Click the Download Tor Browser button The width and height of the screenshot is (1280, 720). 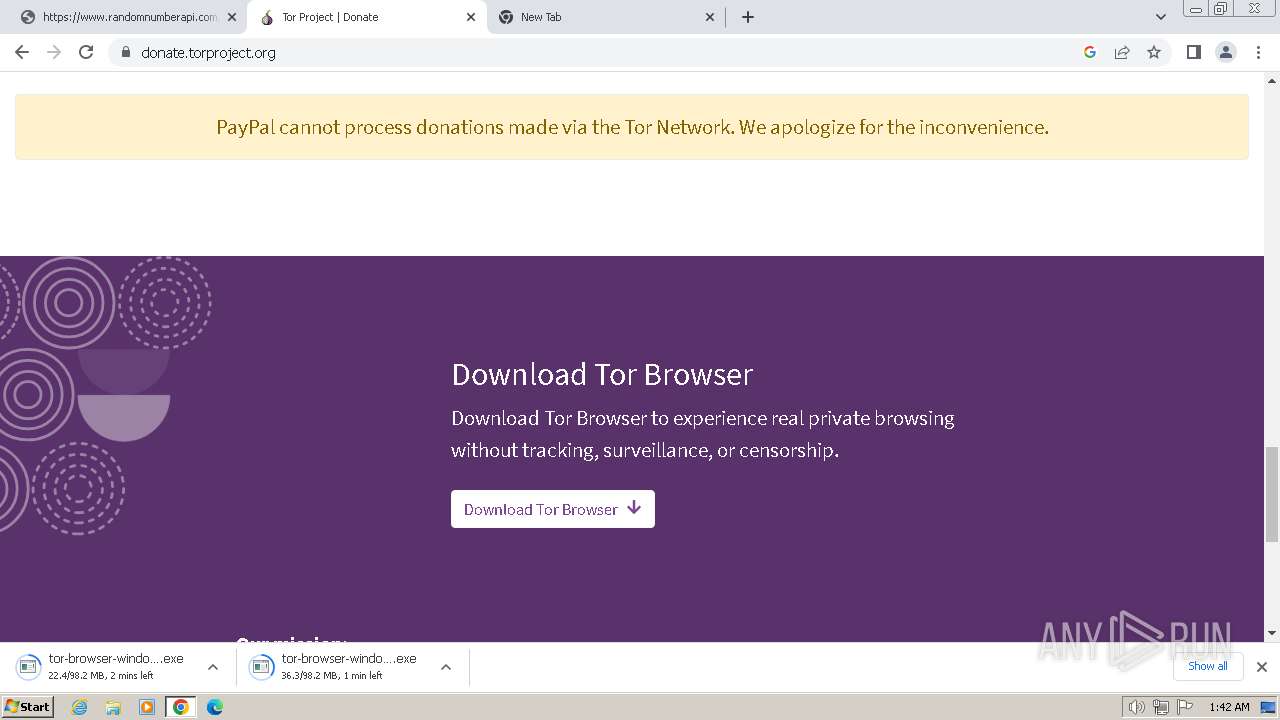553,509
